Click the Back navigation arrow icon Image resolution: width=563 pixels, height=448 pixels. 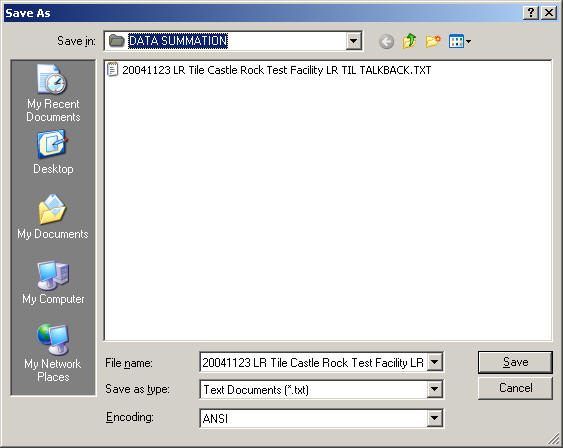pos(386,42)
